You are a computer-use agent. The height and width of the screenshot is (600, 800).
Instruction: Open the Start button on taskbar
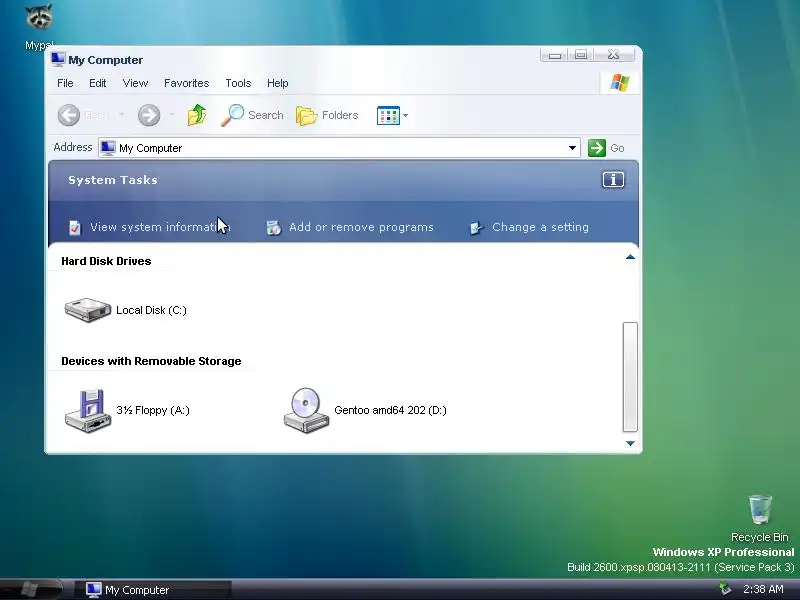click(32, 589)
